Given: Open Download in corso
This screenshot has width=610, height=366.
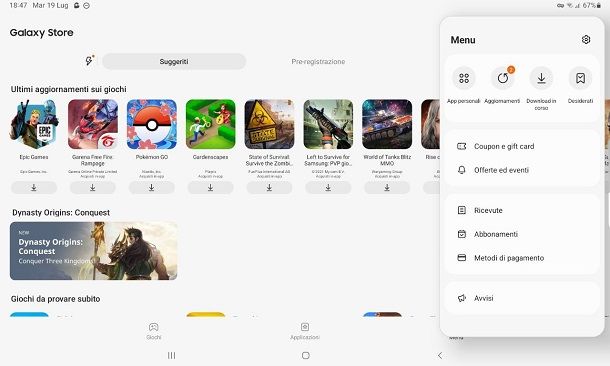Looking at the screenshot, I should [541, 88].
